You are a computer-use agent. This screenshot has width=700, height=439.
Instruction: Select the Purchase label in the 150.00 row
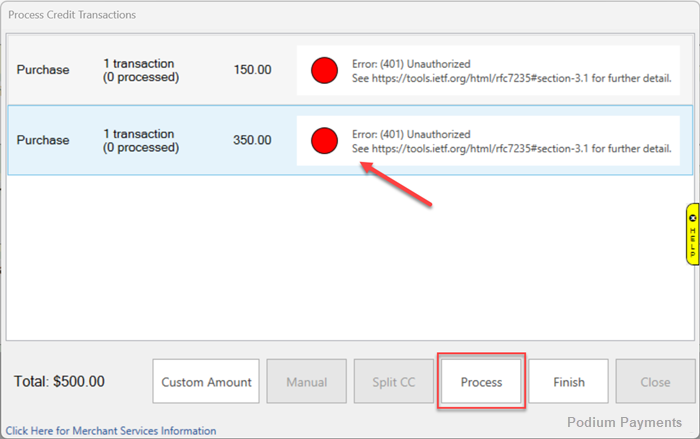point(43,71)
